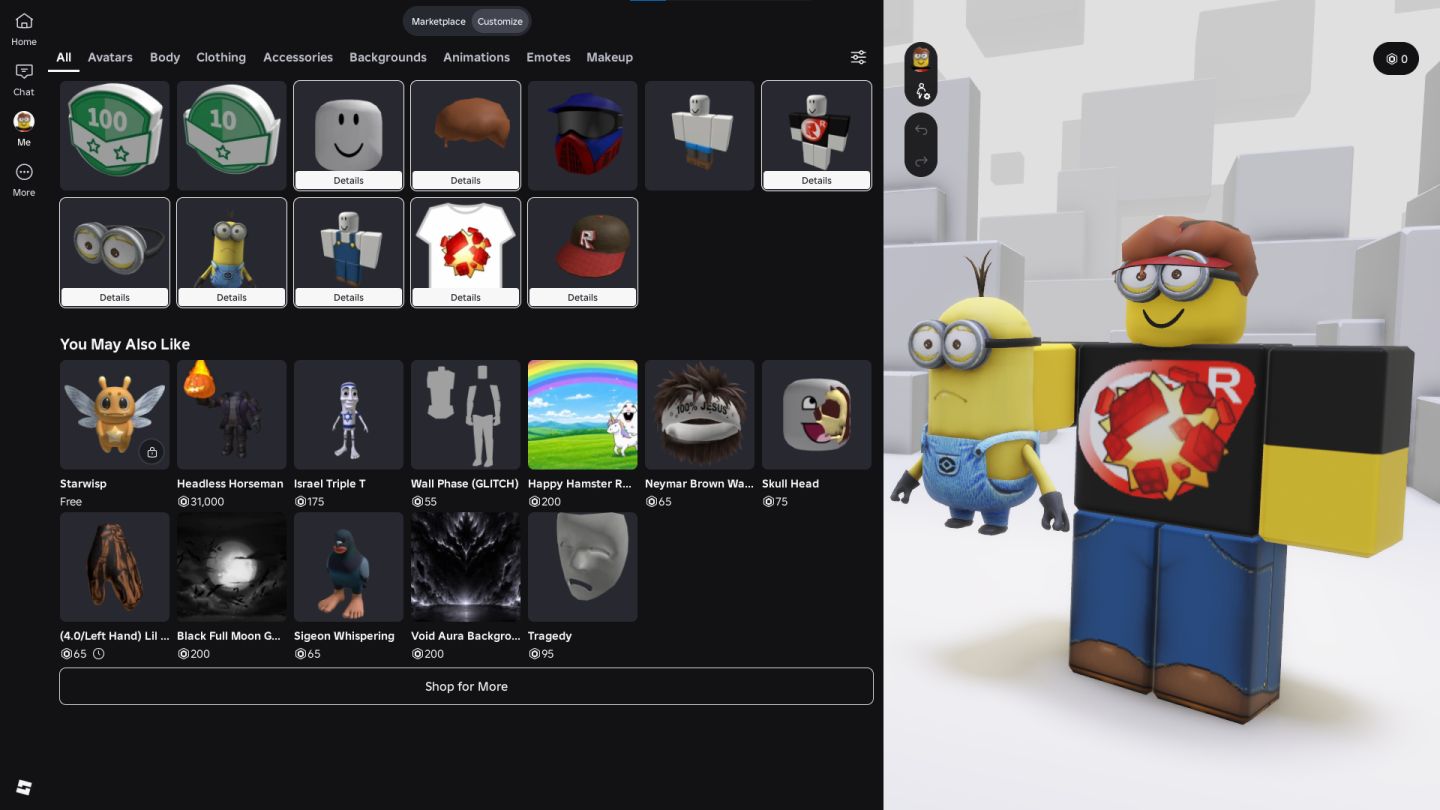Viewport: 1440px width, 810px height.
Task: Select the 100 visor hat item
Action: click(114, 135)
